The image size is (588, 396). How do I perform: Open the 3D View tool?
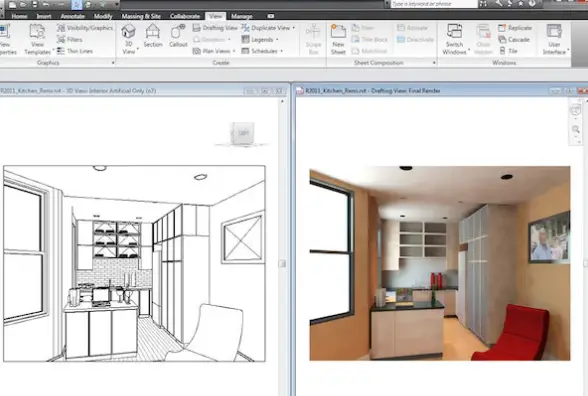pyautogui.click(x=128, y=32)
